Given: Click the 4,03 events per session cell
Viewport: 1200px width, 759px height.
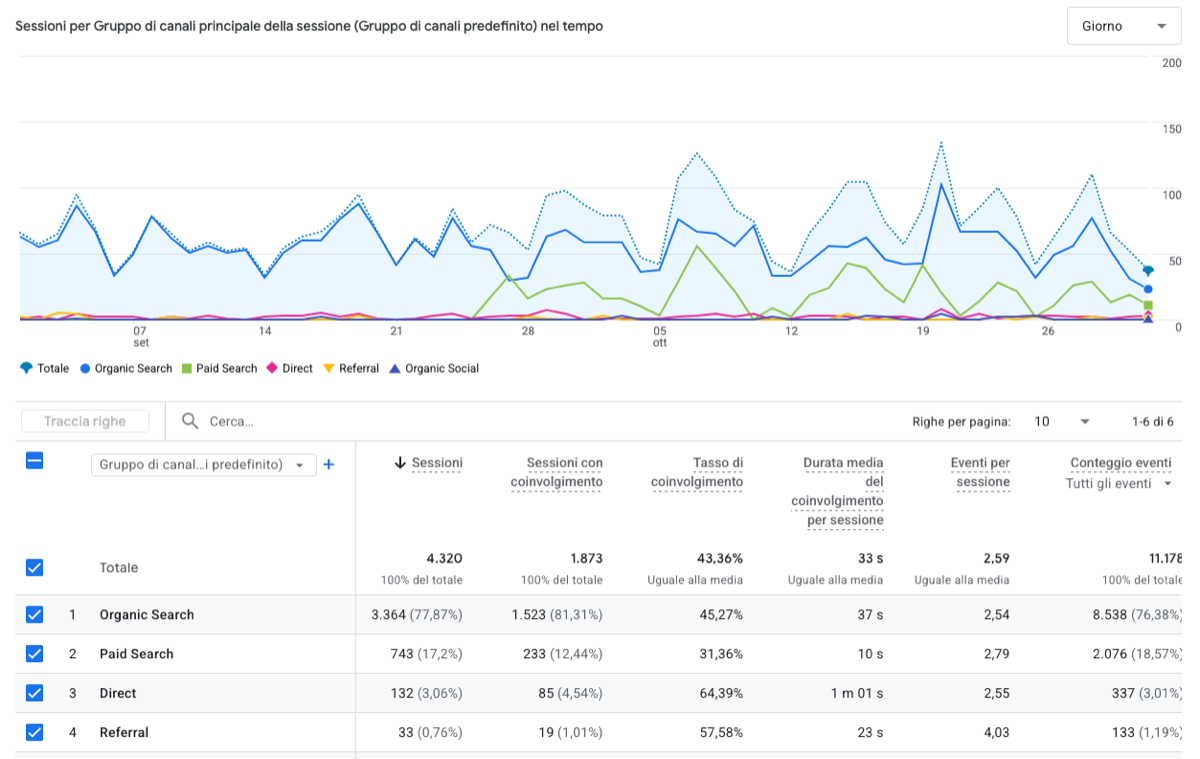Looking at the screenshot, I should tap(996, 732).
